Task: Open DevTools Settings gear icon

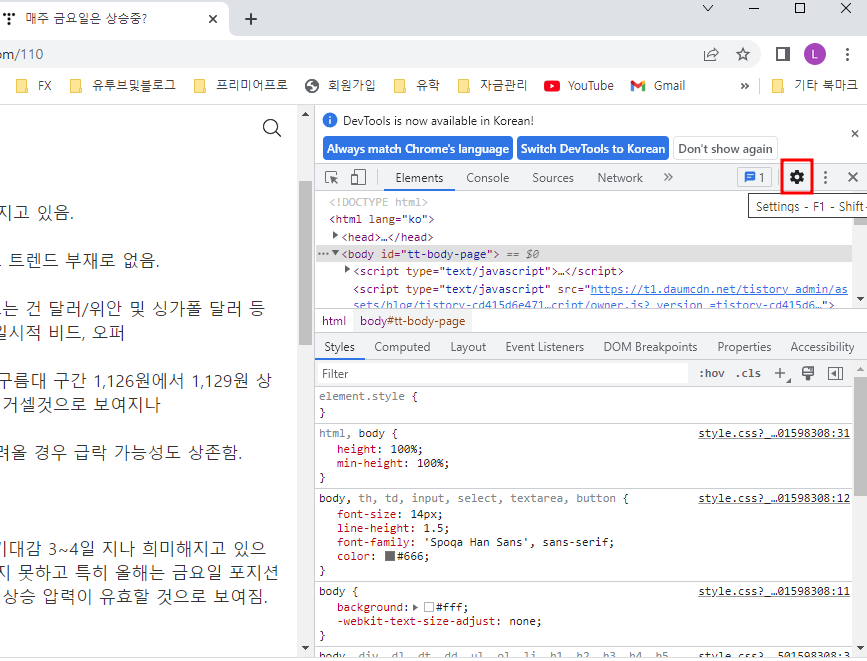Action: (x=796, y=177)
